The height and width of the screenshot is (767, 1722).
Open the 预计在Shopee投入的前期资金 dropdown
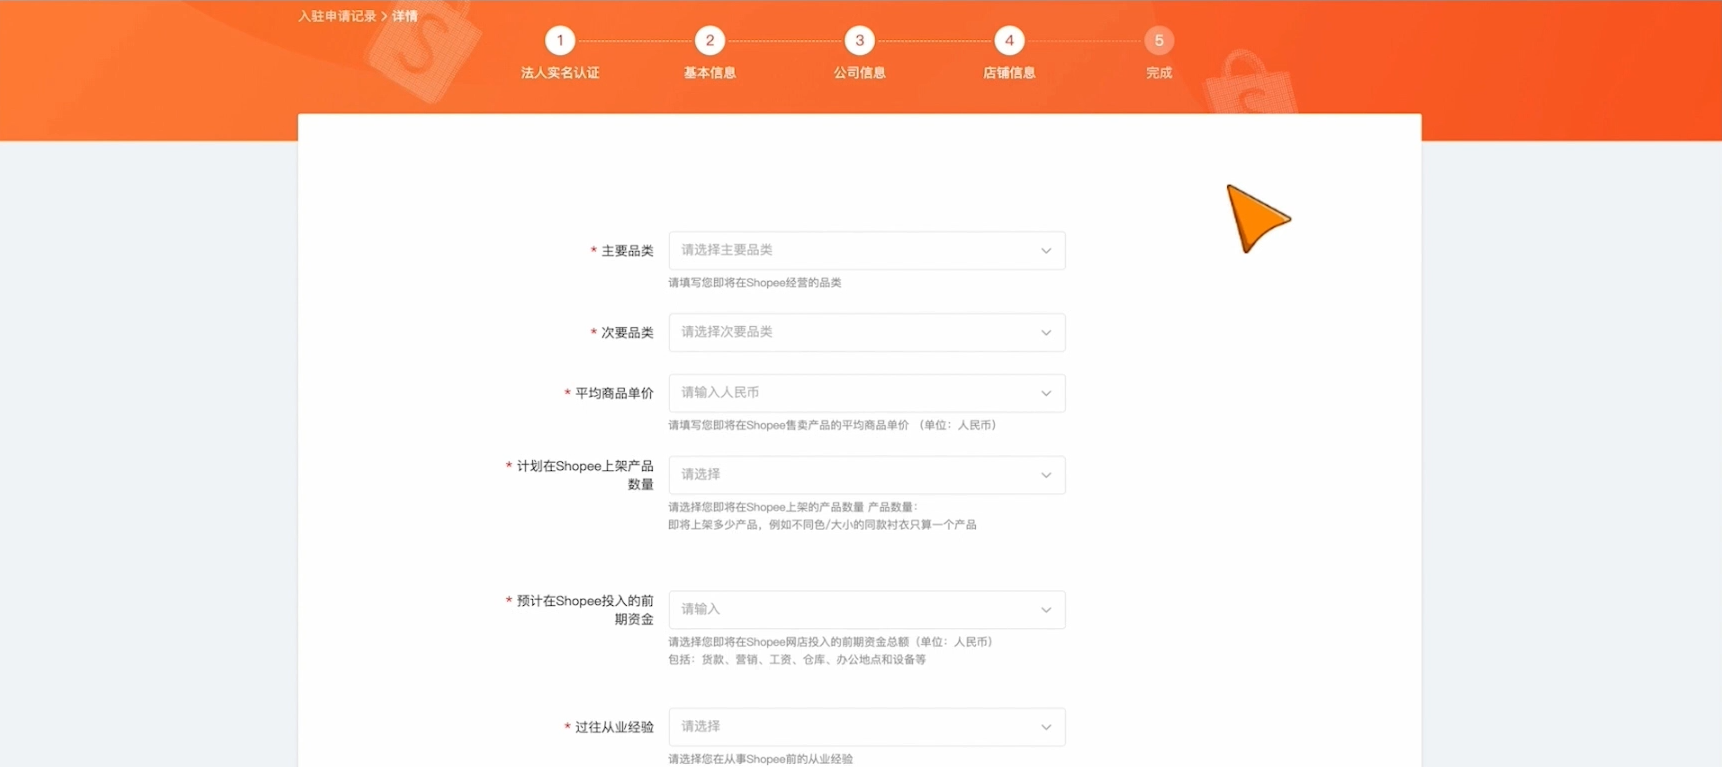click(866, 610)
